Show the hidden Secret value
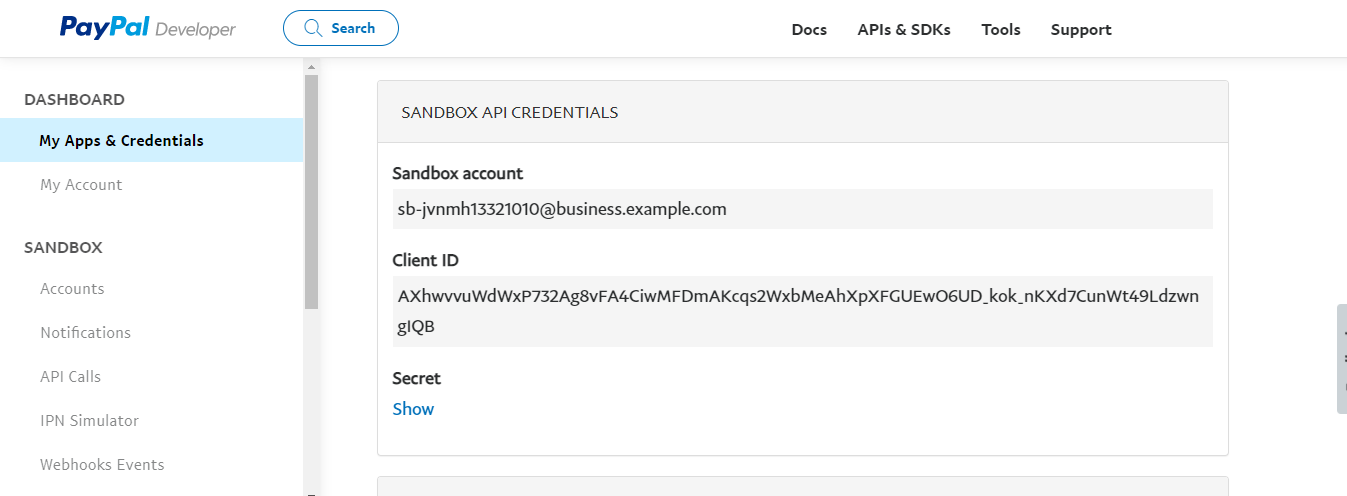This screenshot has height=496, width=1347. pos(413,409)
